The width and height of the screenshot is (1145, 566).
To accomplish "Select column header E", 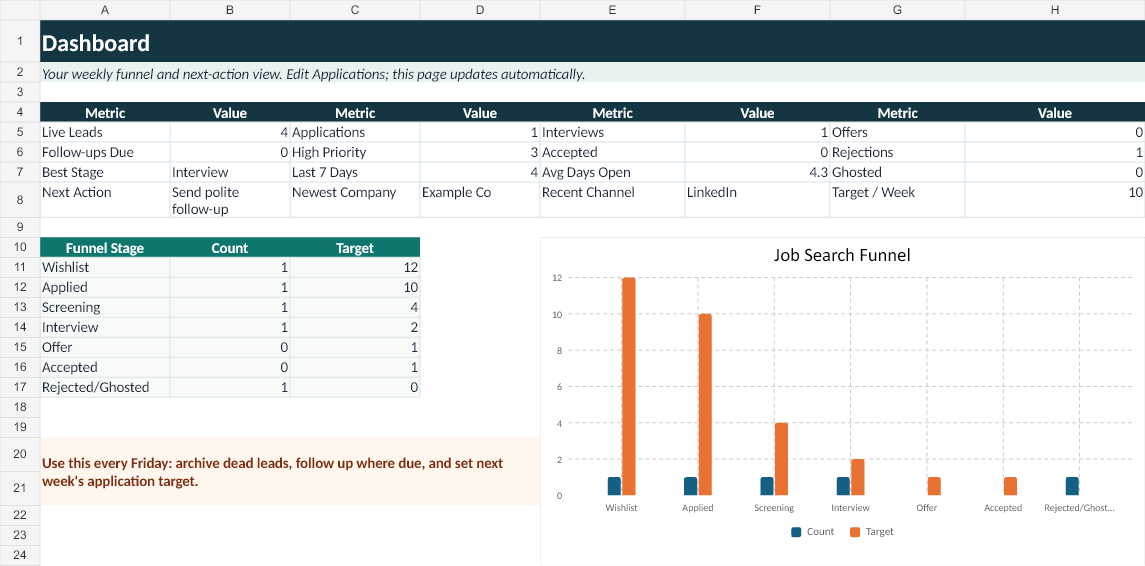I will coord(612,10).
